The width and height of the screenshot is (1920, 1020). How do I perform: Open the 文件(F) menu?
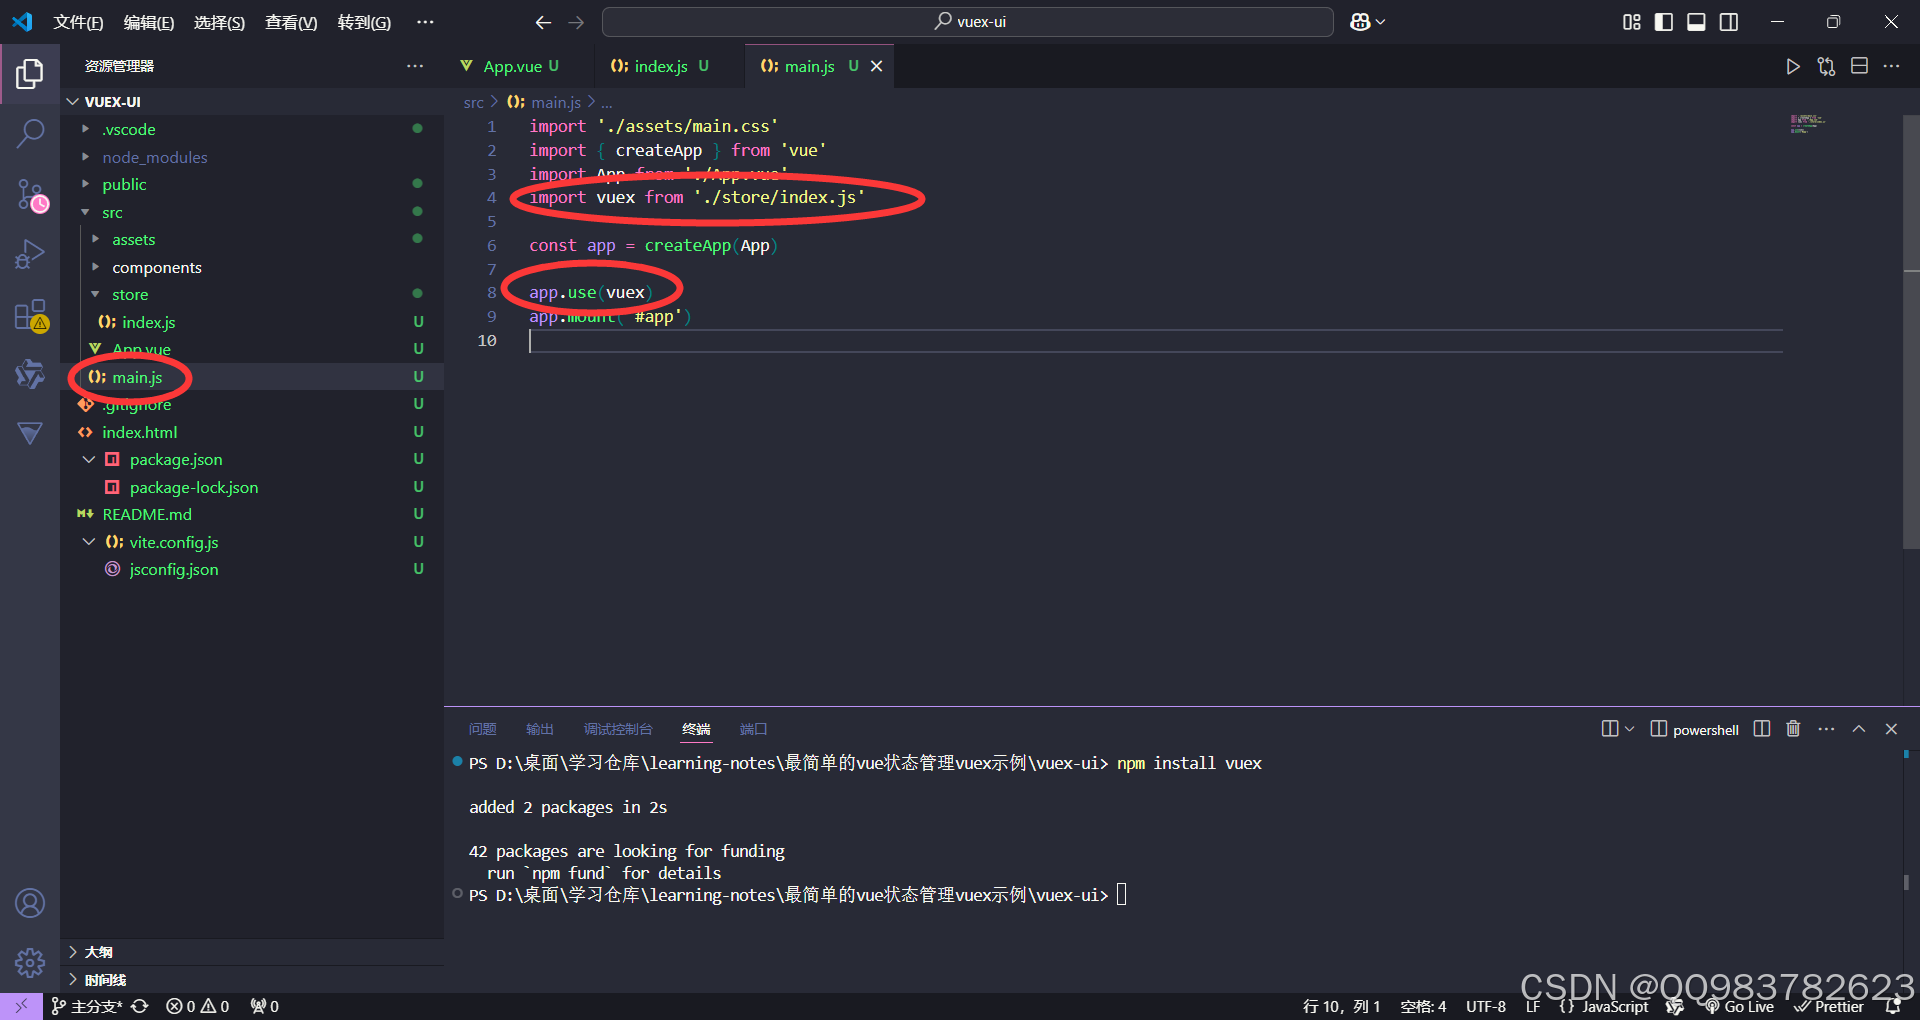[x=78, y=22]
